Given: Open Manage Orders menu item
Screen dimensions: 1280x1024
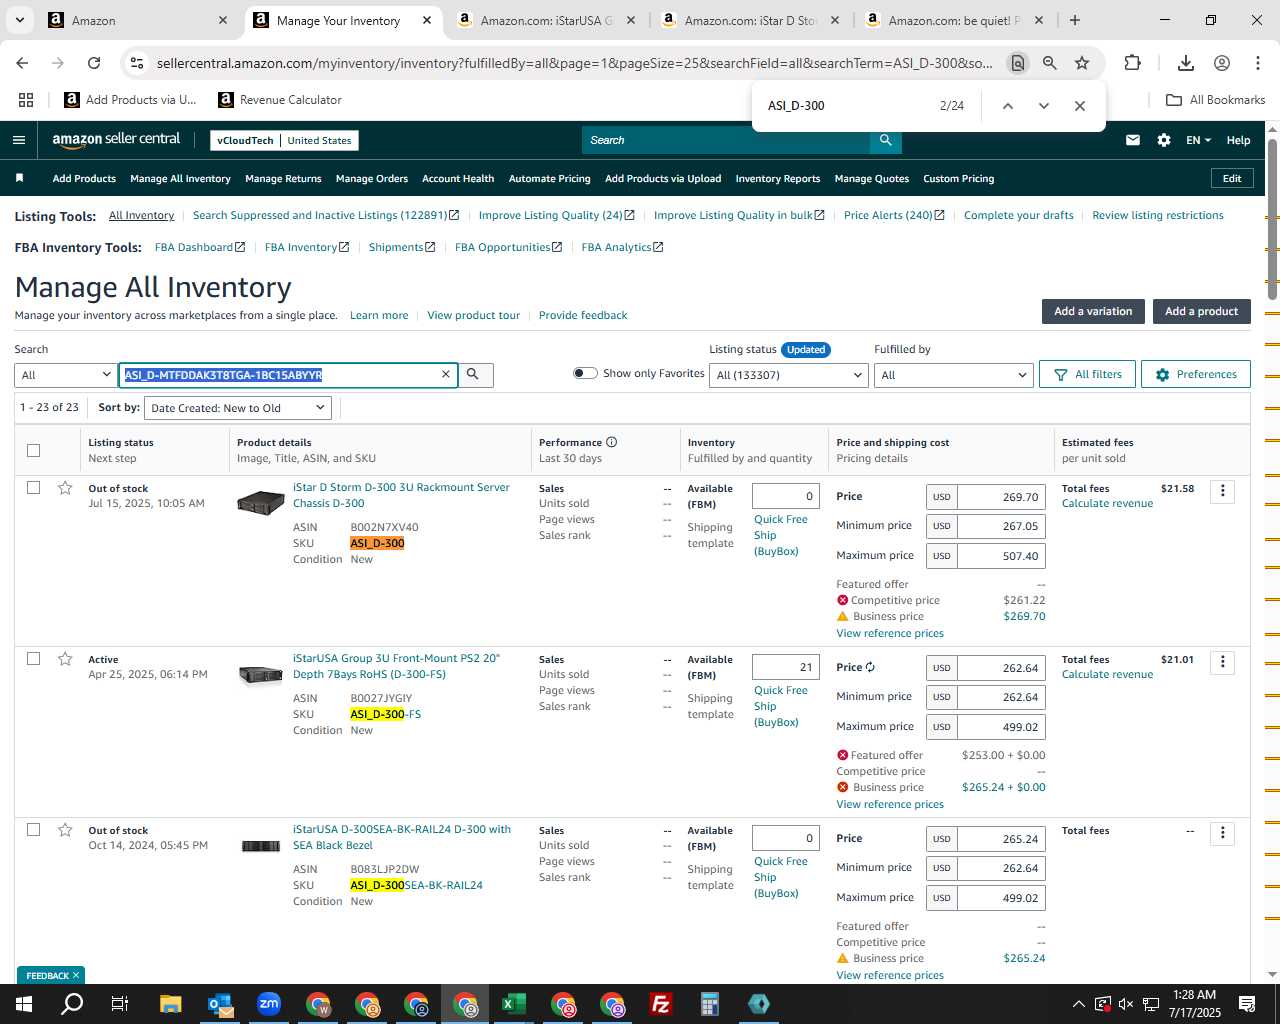Looking at the screenshot, I should pyautogui.click(x=372, y=179).
